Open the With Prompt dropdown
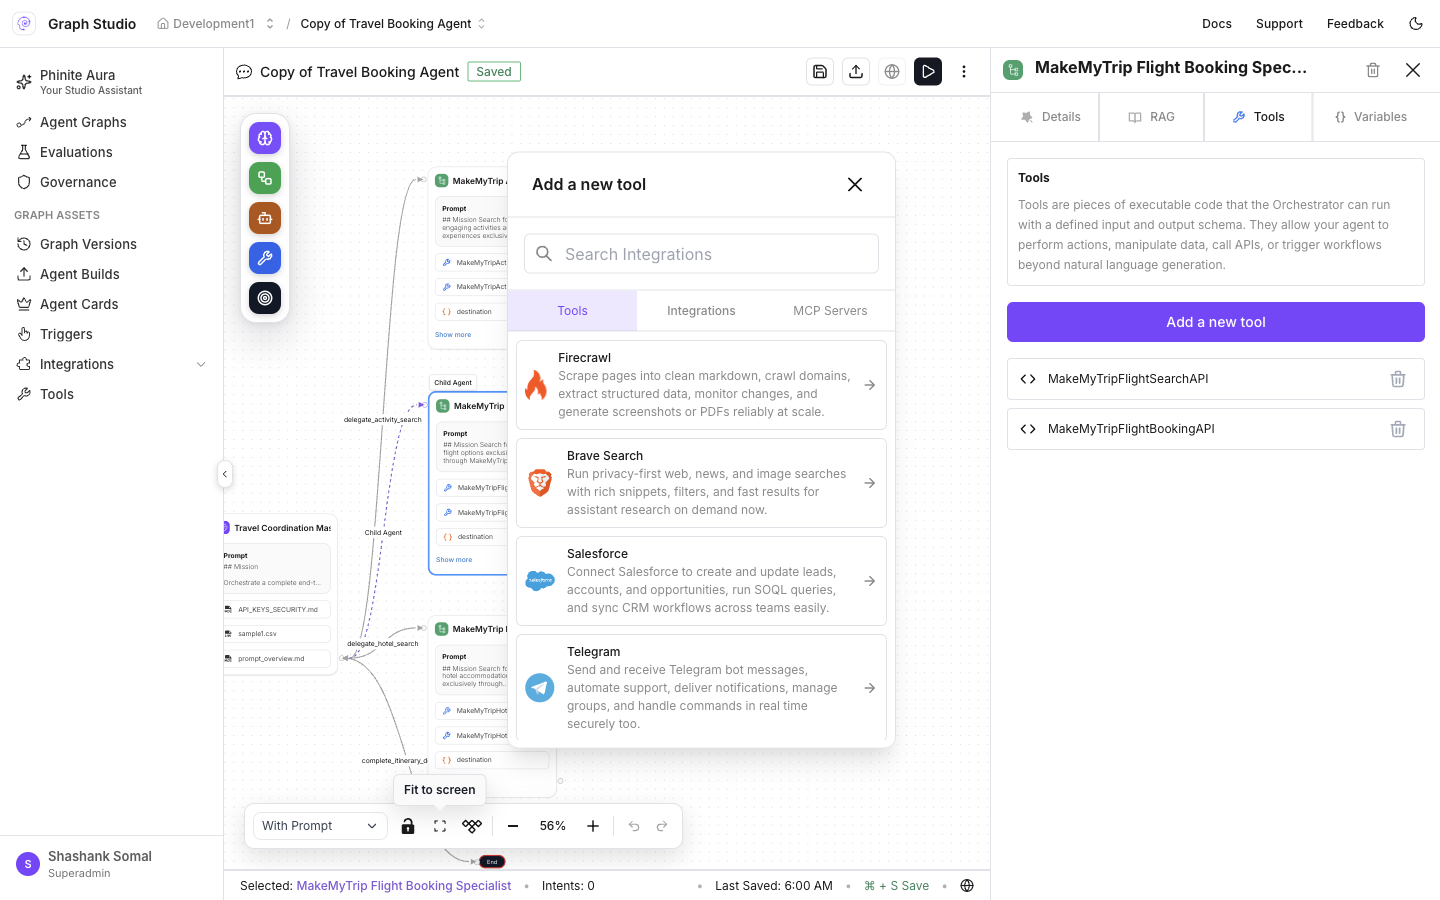Viewport: 1440px width, 900px height. [320, 826]
